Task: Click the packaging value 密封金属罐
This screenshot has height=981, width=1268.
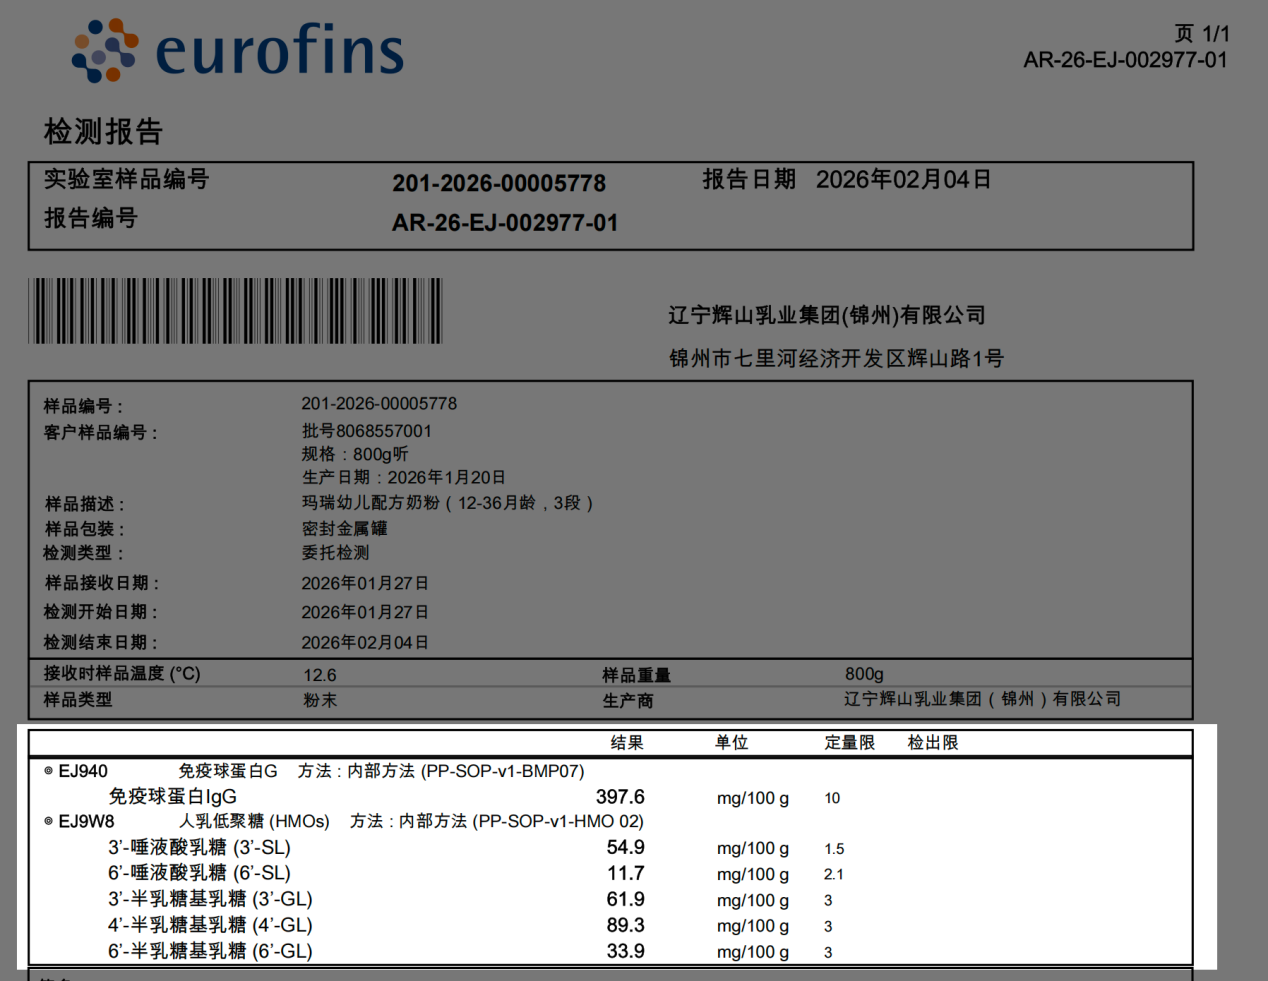Action: coord(344,528)
